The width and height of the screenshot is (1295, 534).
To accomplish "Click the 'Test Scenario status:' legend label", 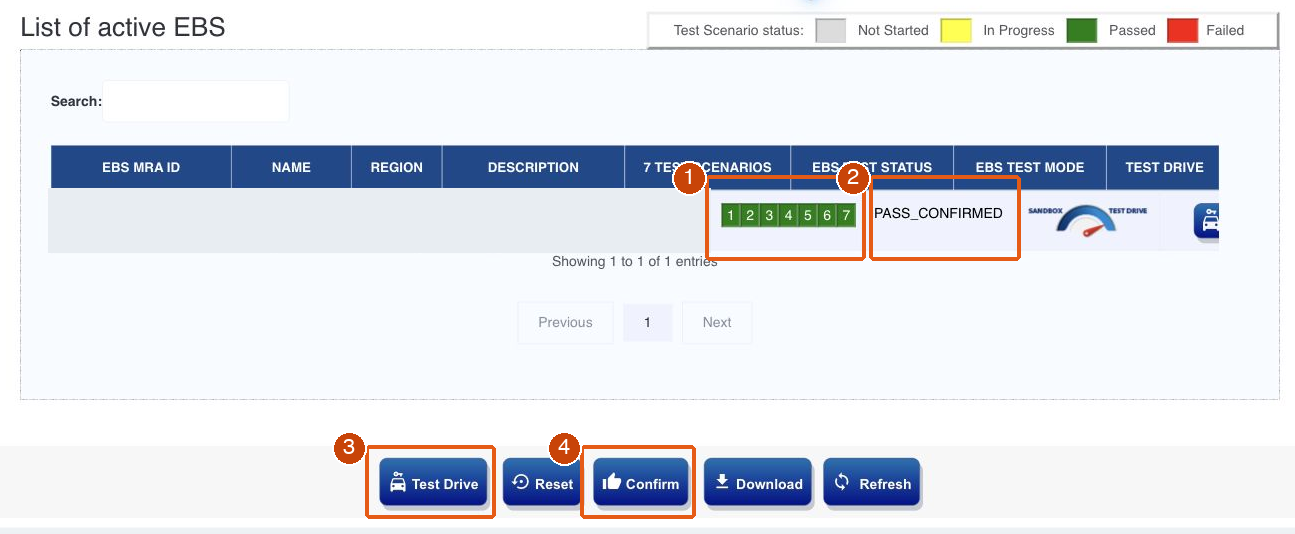I will tap(738, 30).
